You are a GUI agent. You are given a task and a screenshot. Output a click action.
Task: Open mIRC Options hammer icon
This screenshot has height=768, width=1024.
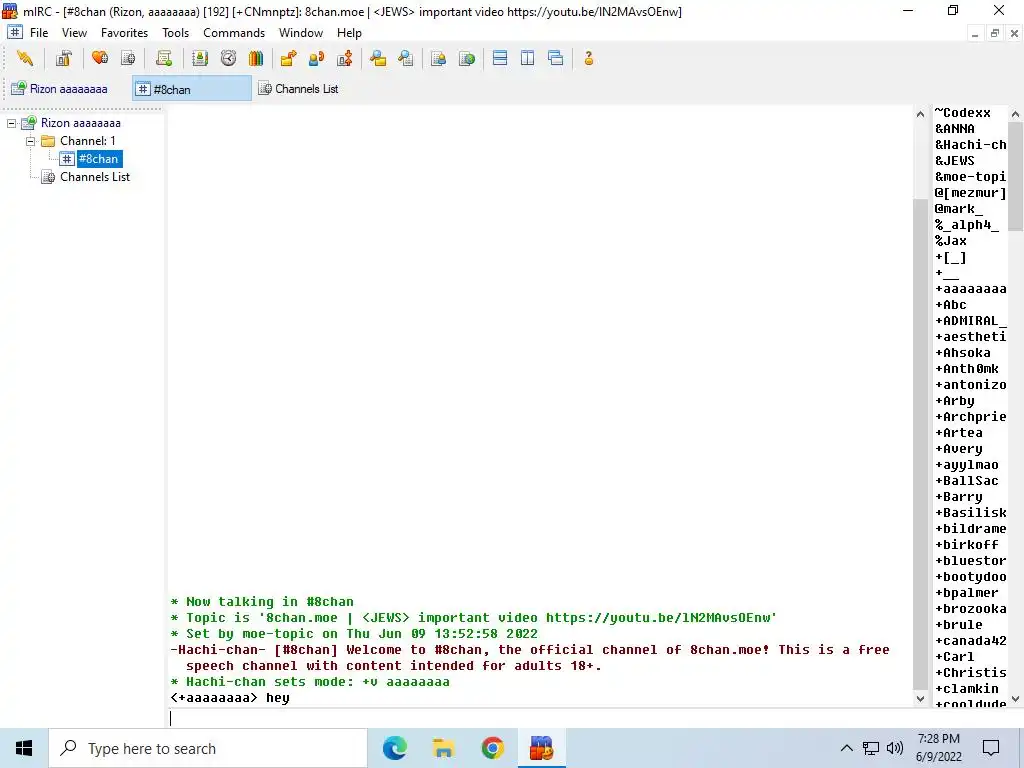pos(63,58)
